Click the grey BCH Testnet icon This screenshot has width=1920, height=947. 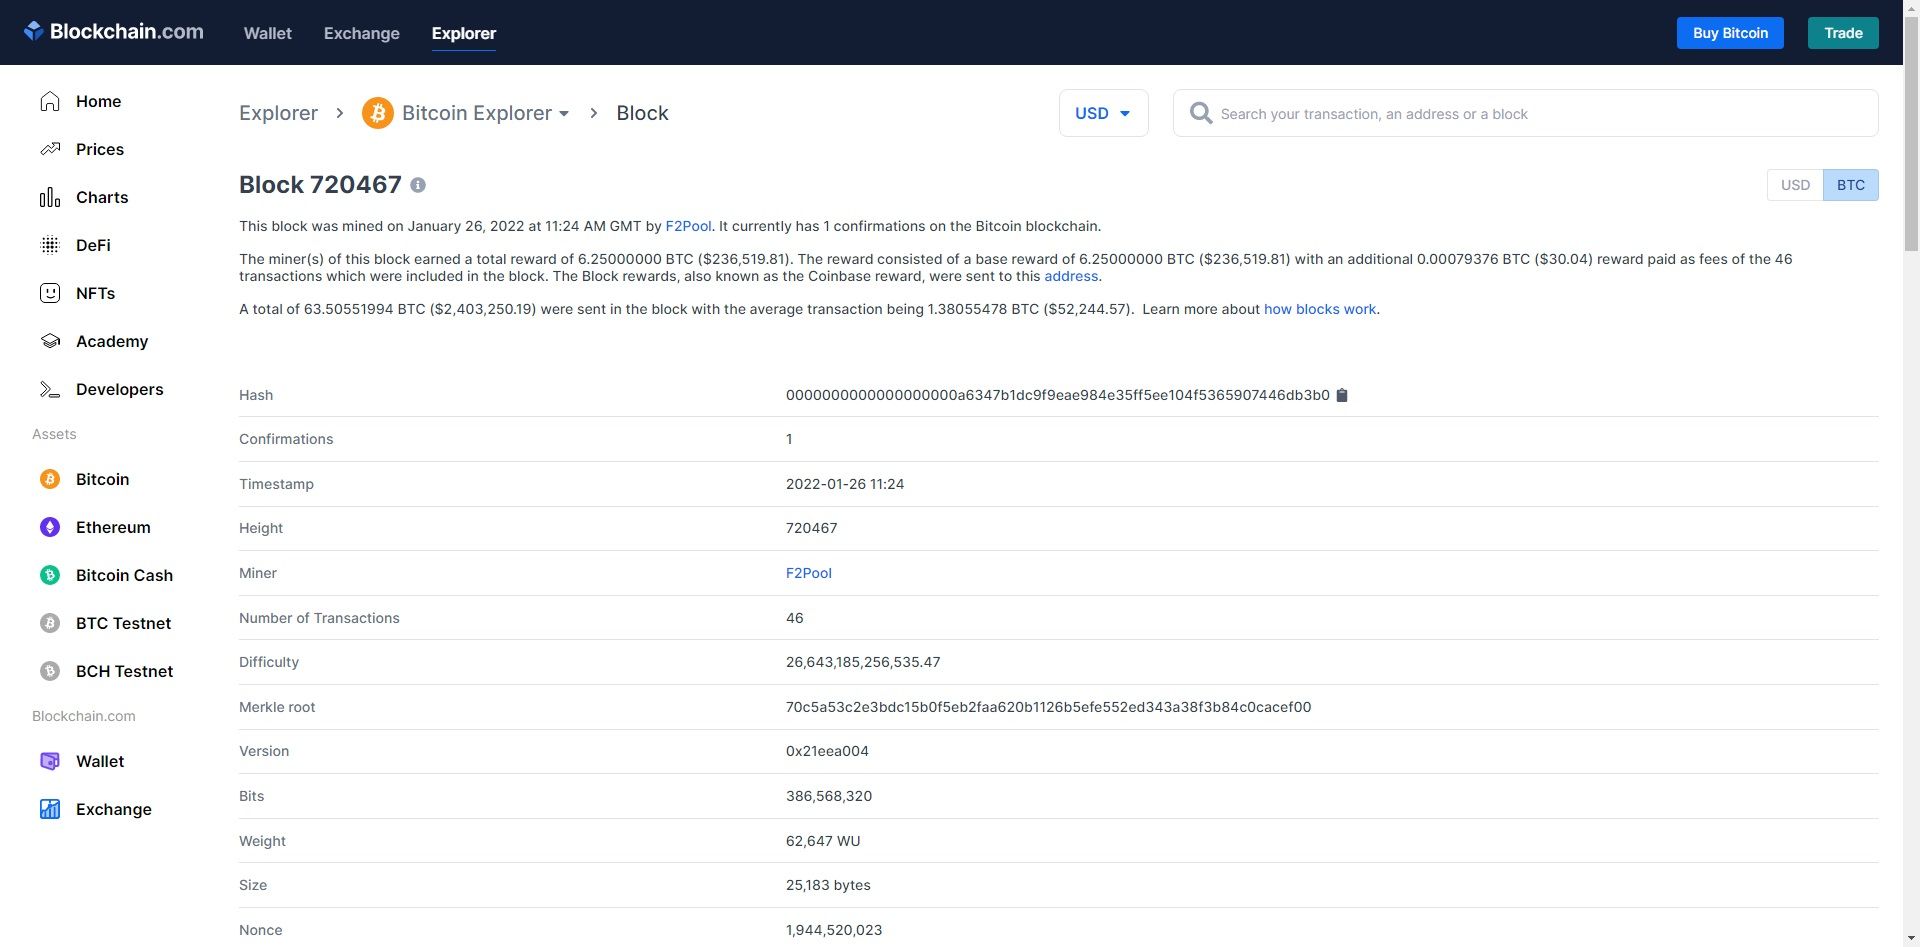pos(50,671)
